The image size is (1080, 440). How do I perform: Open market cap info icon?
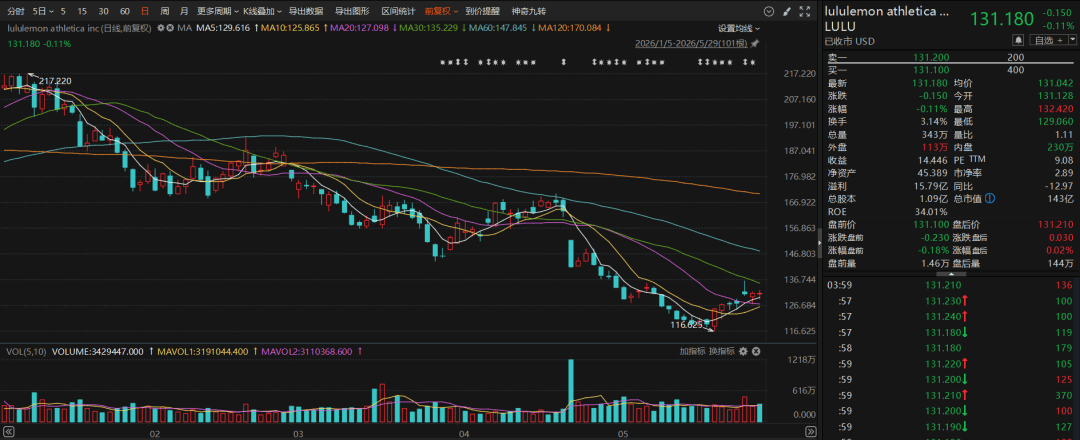990,198
